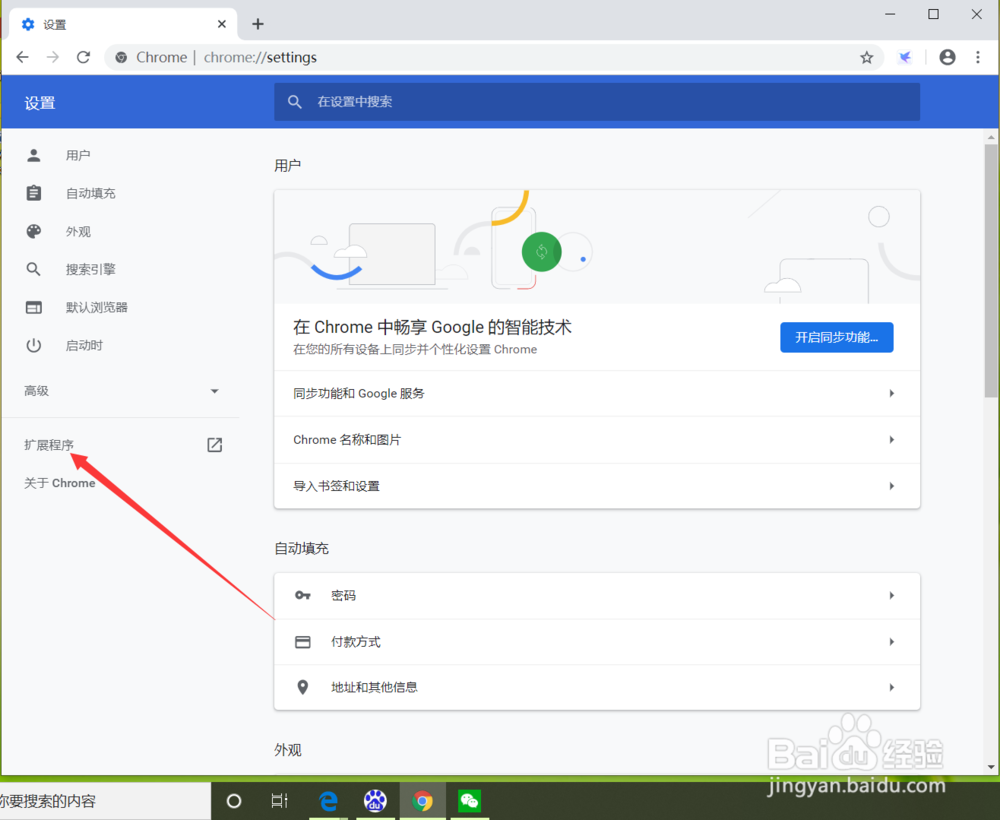Open WeChat from the taskbar
The image size is (1000, 820).
coord(469,801)
